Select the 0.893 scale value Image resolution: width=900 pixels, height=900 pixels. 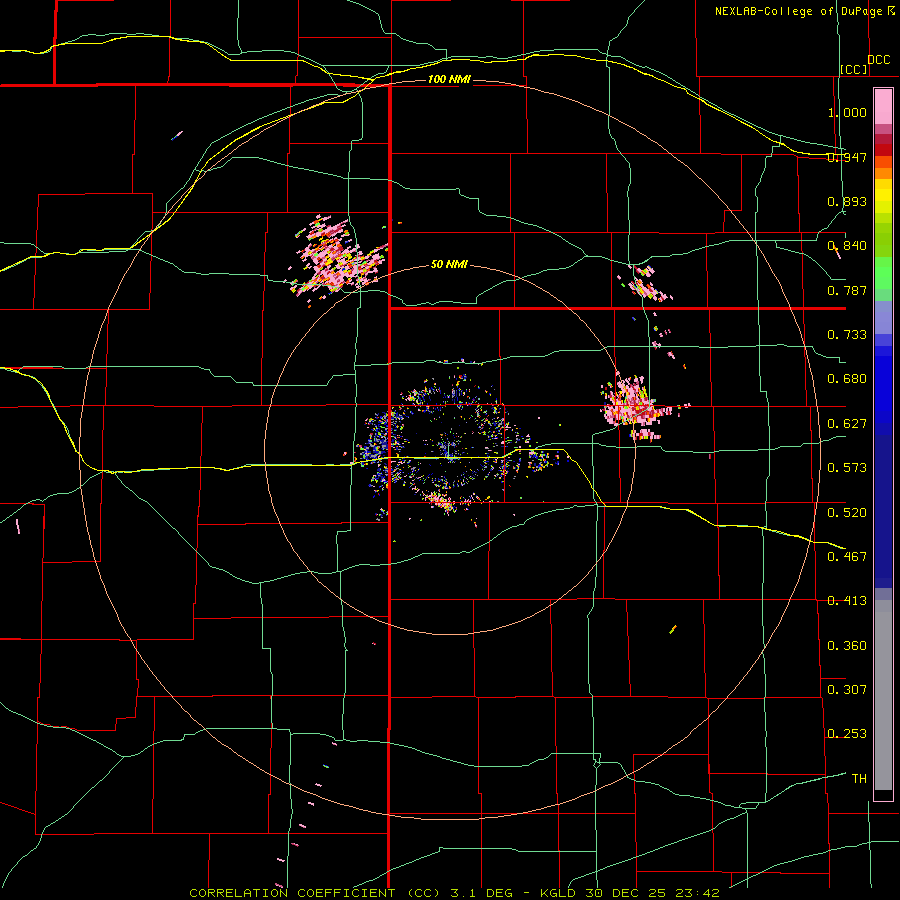[847, 201]
